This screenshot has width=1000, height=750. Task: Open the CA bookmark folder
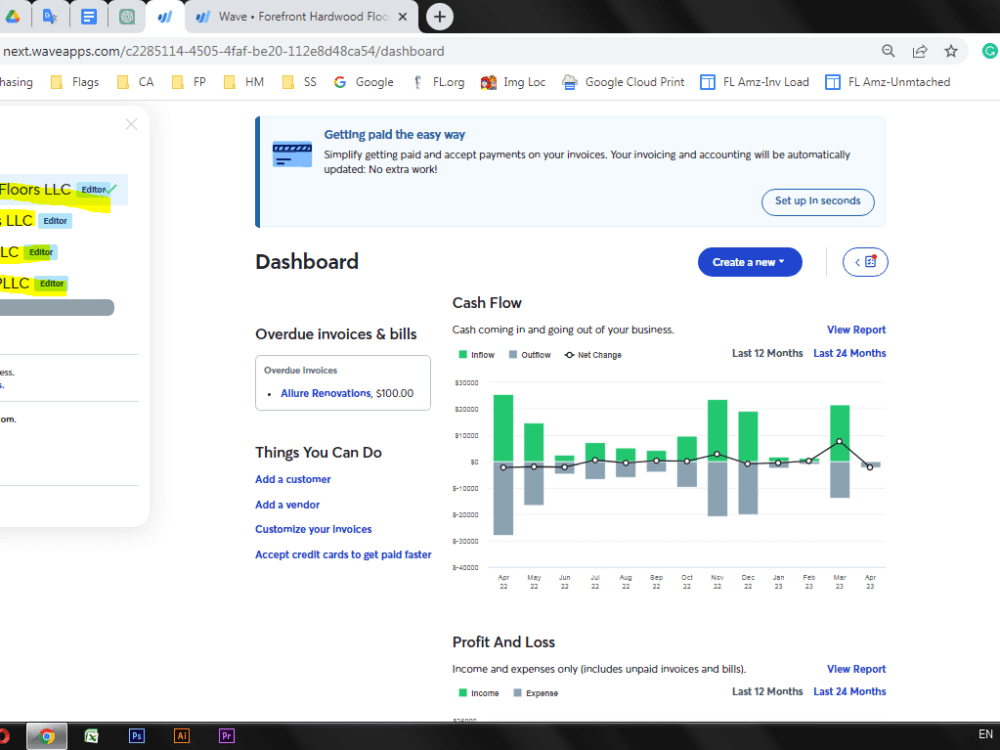(x=136, y=82)
